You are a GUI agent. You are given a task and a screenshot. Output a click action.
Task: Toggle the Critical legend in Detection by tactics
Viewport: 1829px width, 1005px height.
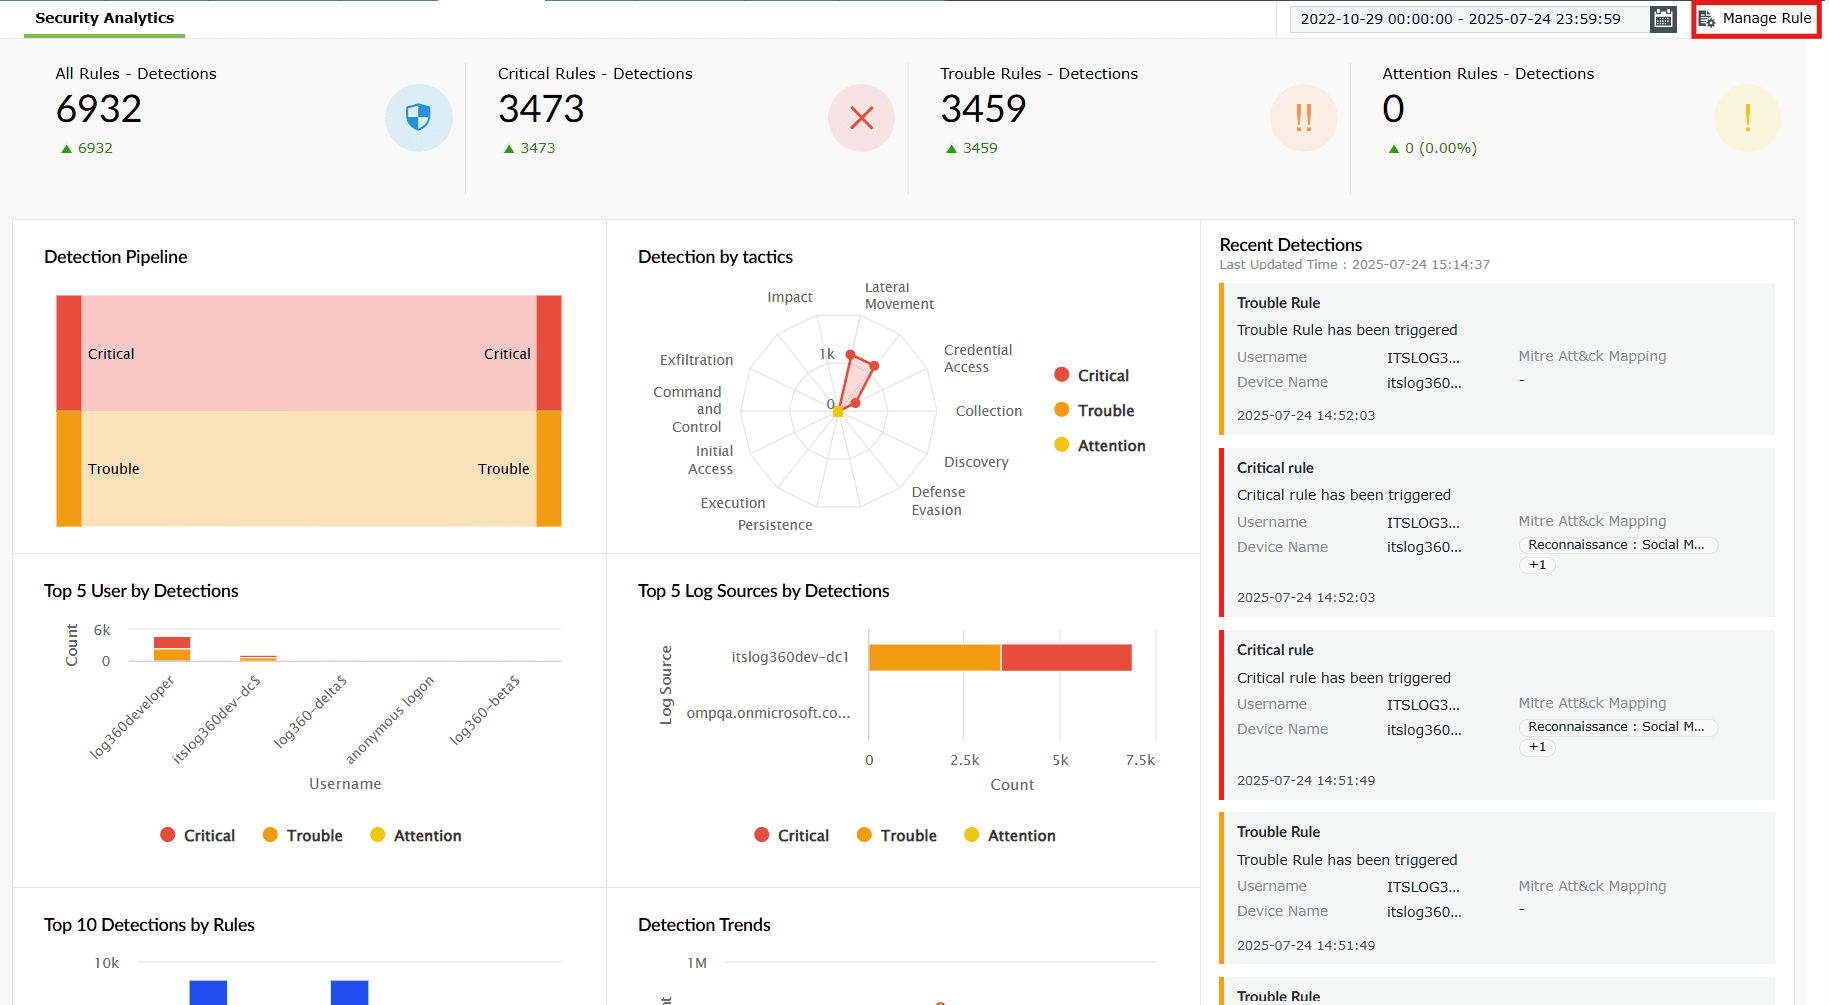pyautogui.click(x=1091, y=375)
